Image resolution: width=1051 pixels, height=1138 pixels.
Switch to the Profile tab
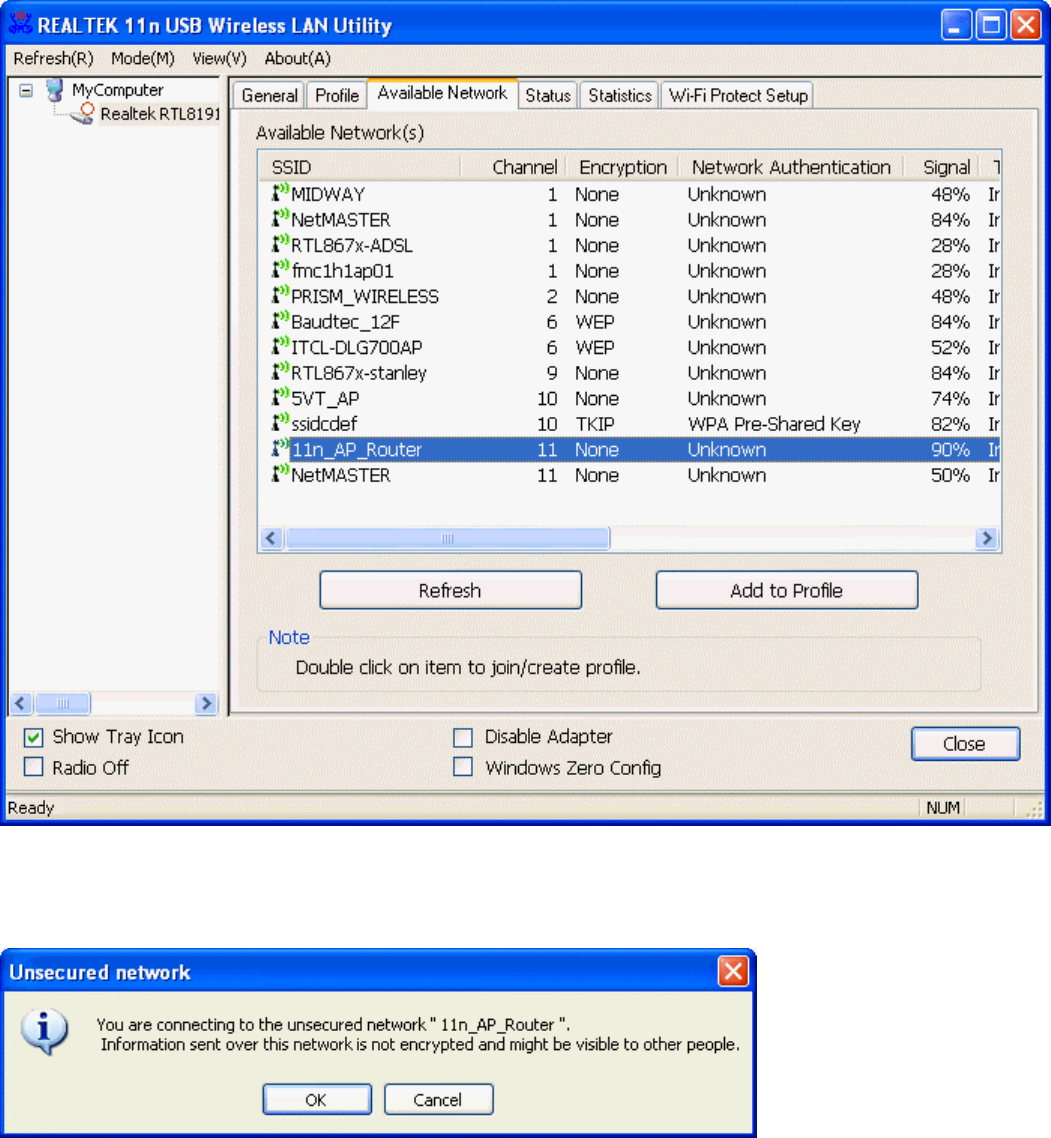pyautogui.click(x=337, y=96)
